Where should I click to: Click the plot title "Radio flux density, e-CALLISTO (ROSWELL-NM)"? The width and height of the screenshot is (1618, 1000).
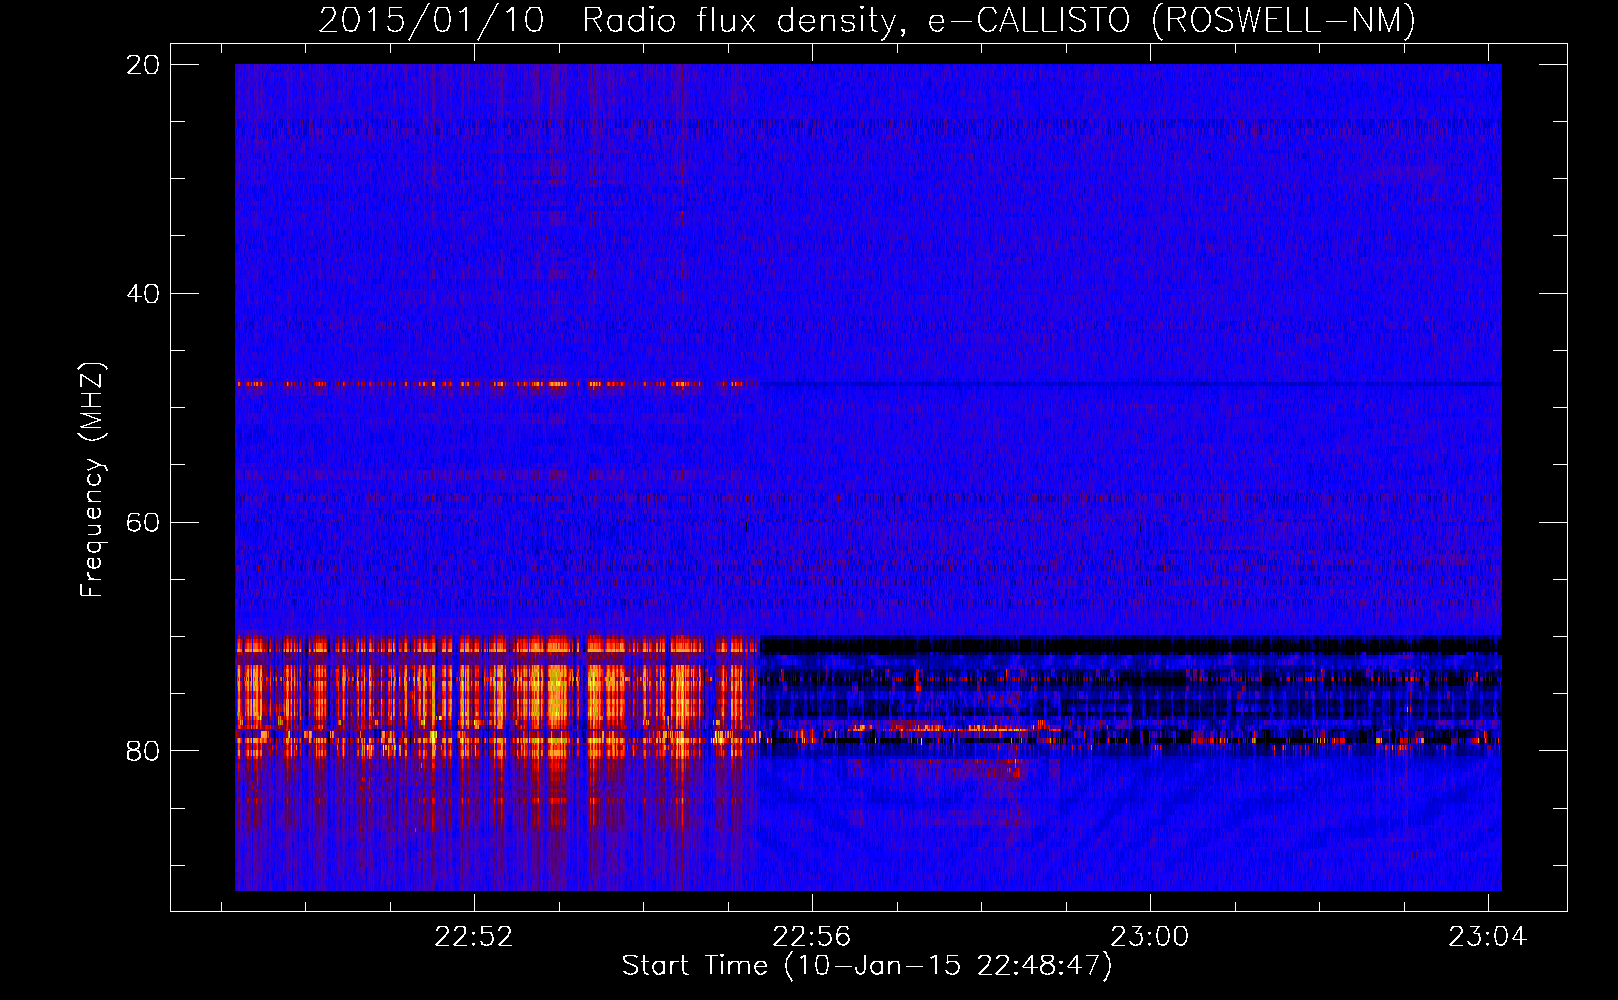(x=999, y=20)
